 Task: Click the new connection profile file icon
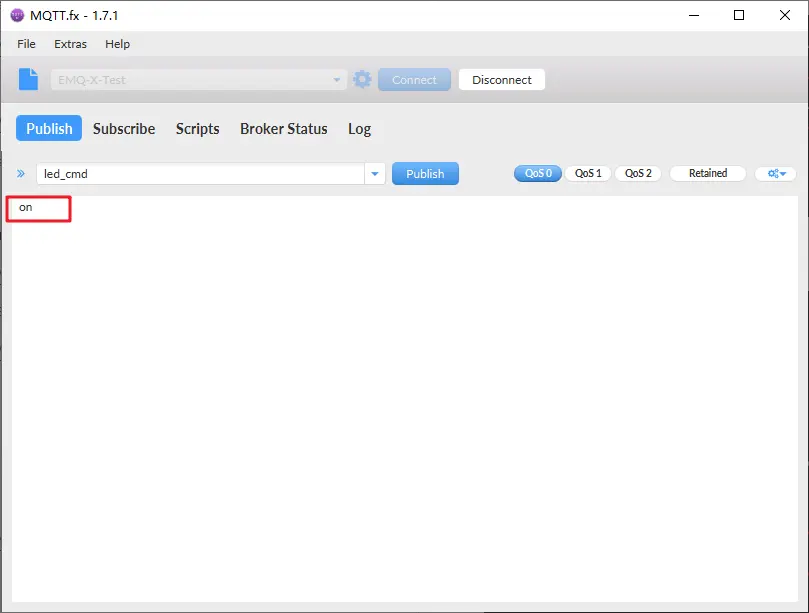point(28,79)
